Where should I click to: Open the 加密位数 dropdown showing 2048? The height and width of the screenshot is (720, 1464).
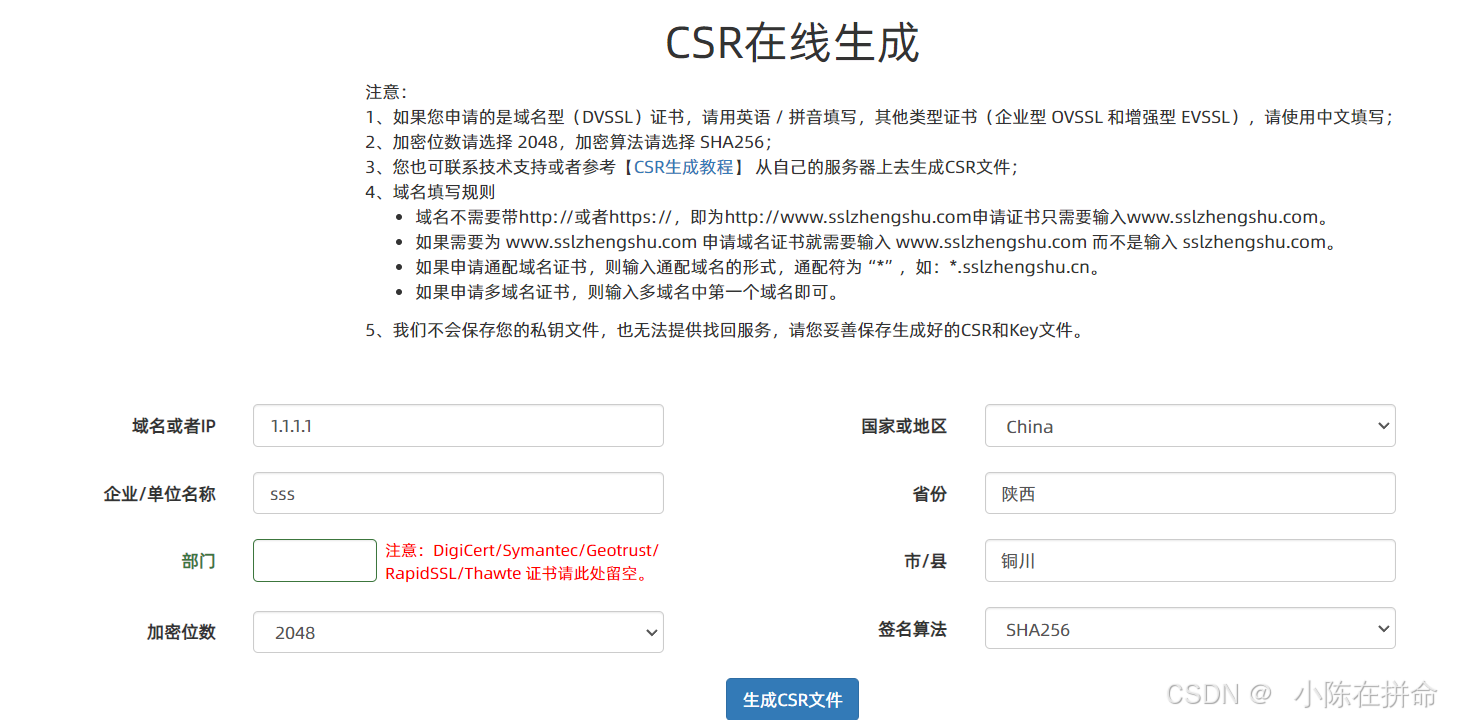(x=458, y=632)
